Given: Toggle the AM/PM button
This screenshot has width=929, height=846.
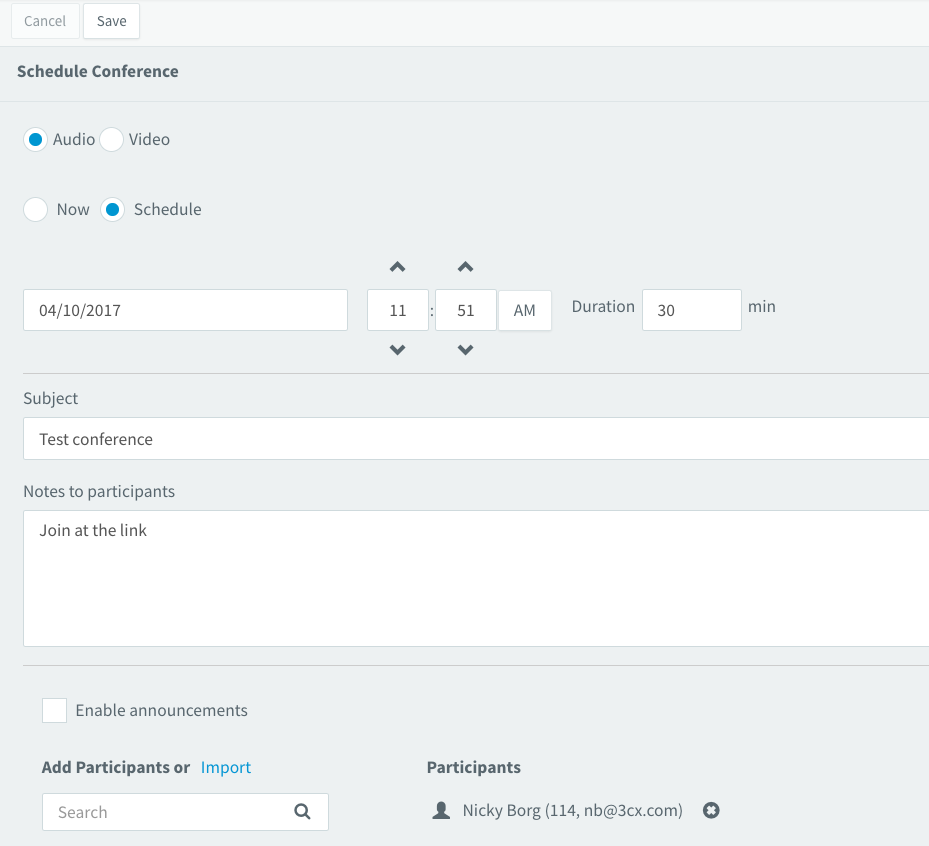Looking at the screenshot, I should pos(525,310).
